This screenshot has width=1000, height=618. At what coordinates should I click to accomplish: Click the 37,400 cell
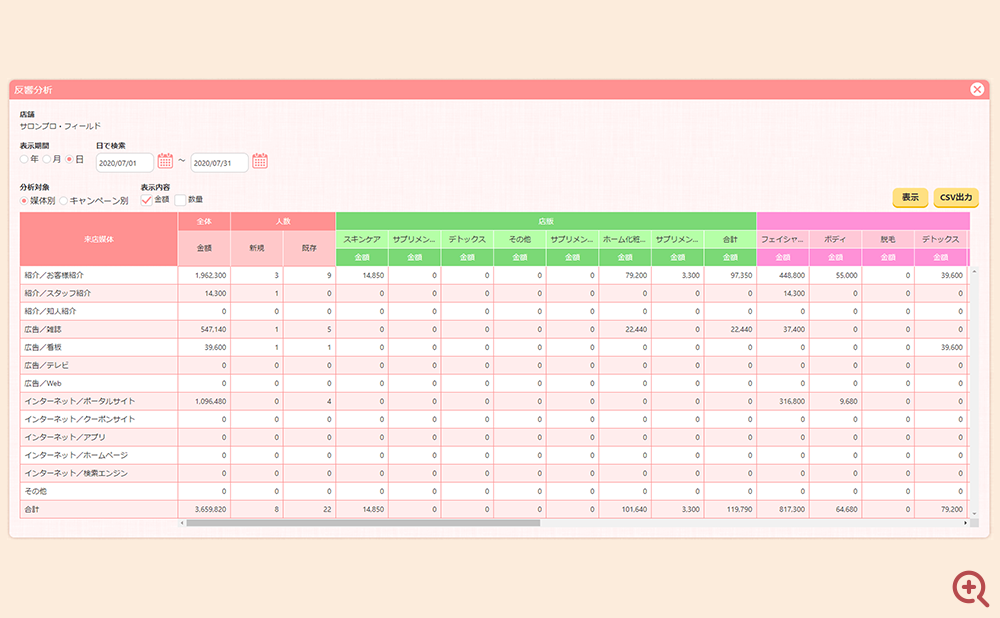[x=783, y=330]
